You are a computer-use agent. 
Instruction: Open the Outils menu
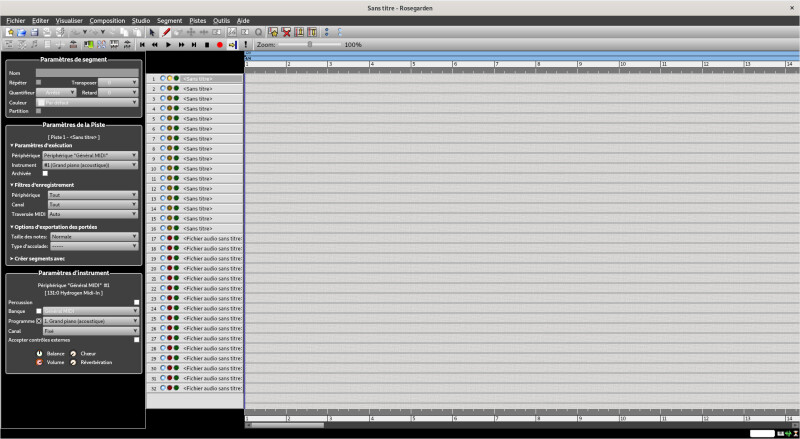[x=221, y=20]
